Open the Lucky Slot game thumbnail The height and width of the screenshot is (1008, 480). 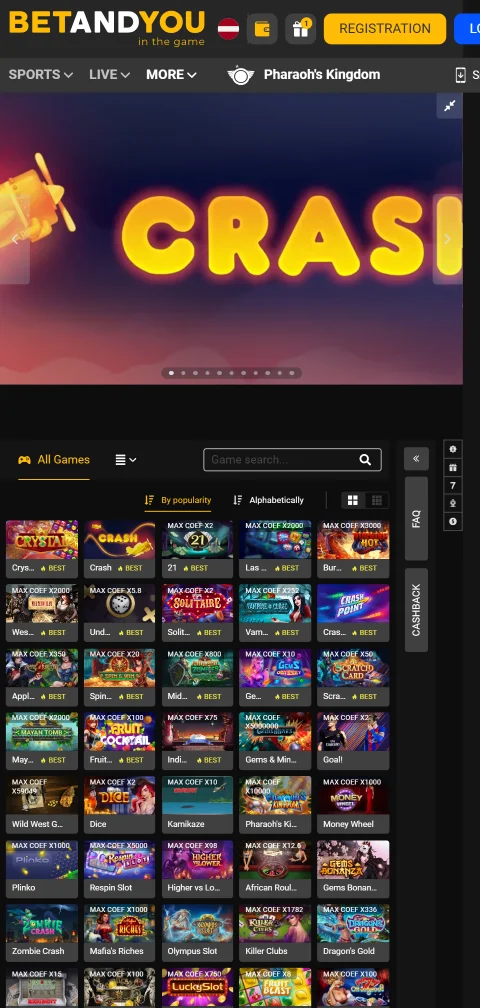tap(197, 987)
